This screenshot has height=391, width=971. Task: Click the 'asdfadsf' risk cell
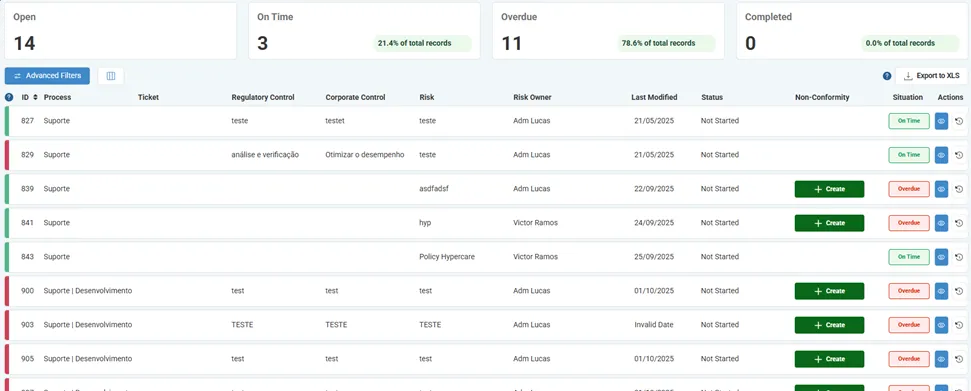click(x=433, y=189)
